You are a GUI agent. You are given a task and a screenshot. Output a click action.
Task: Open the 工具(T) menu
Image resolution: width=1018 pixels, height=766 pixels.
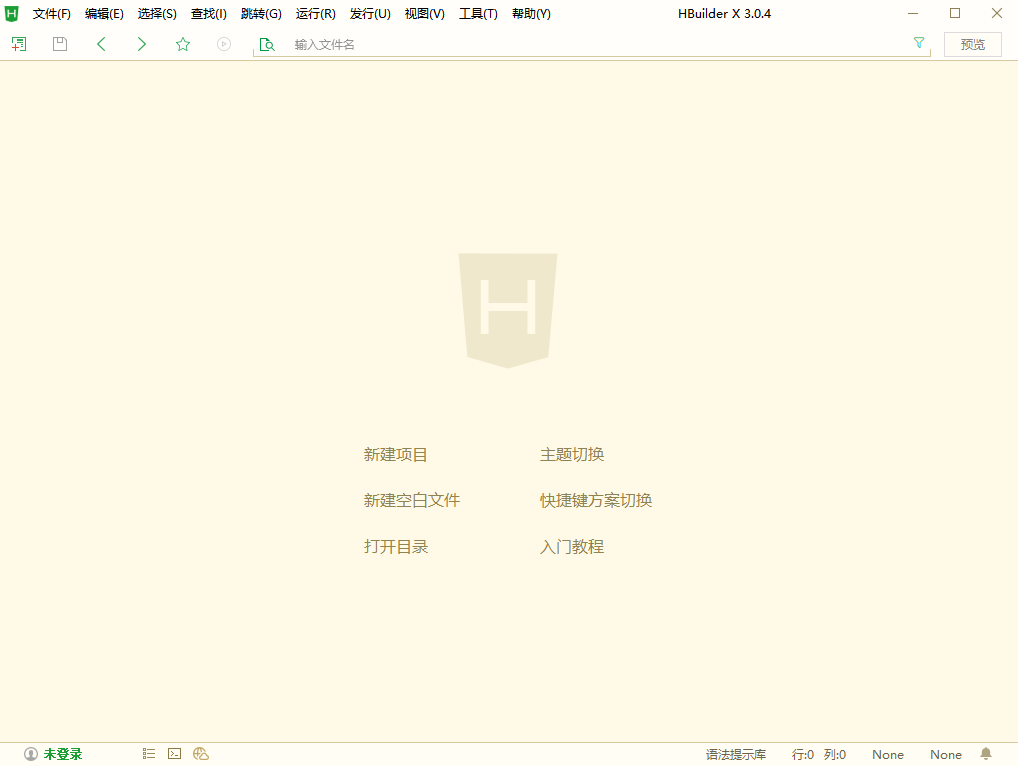pos(478,14)
